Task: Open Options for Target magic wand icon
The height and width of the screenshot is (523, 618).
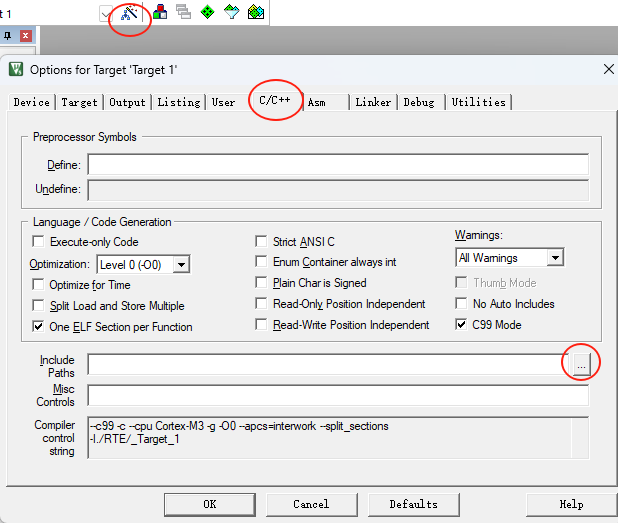Action: [129, 13]
